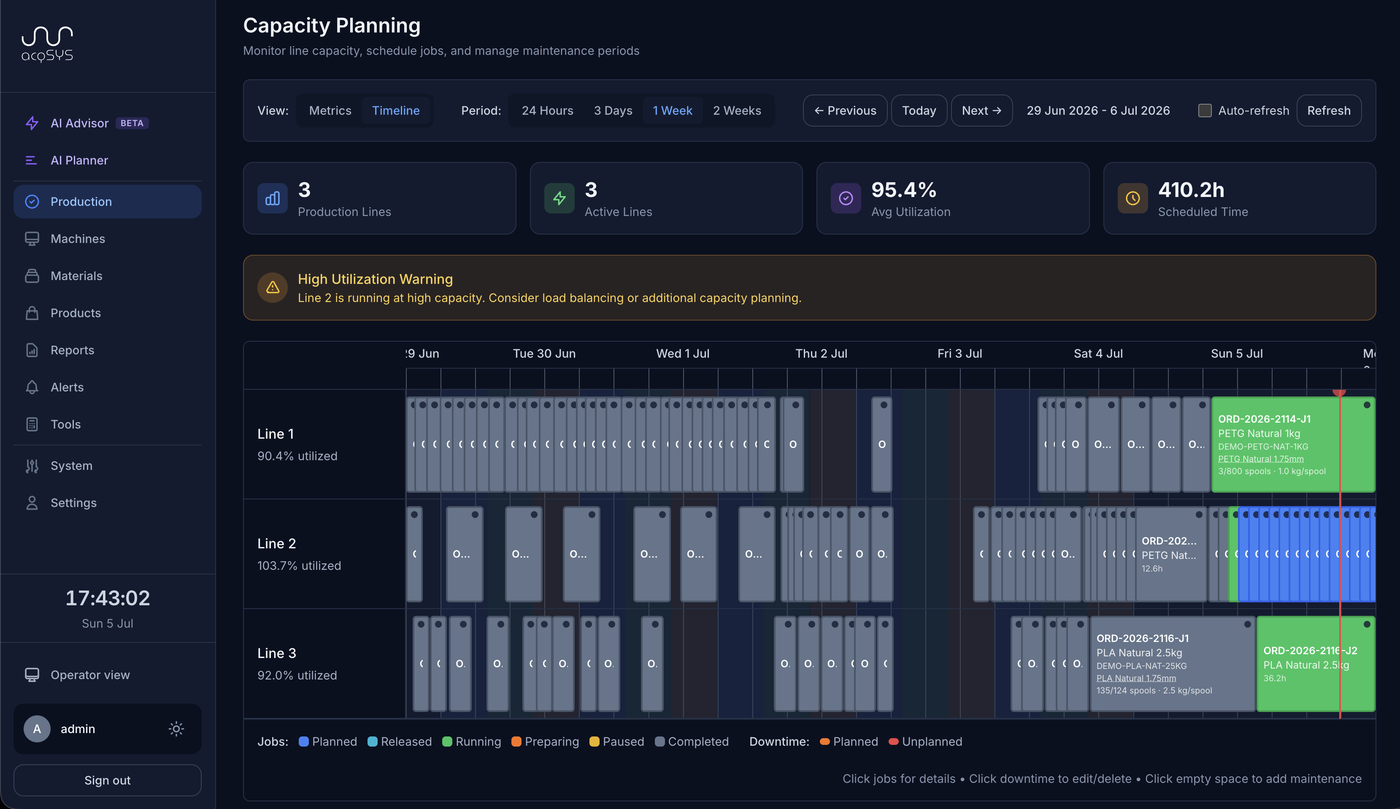Open the 12.6h PETG job on Line 2
The height and width of the screenshot is (809, 1400).
1171,554
